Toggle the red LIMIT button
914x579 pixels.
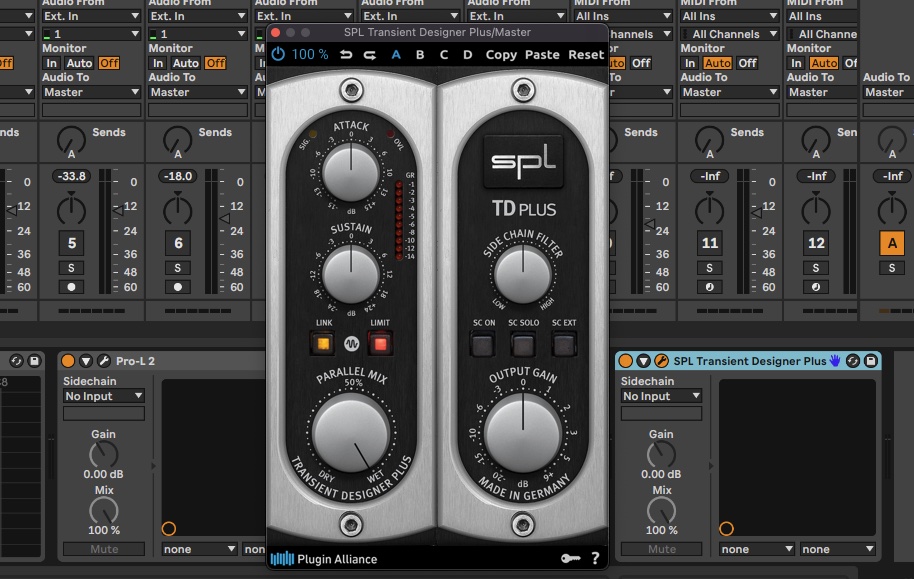click(x=380, y=344)
